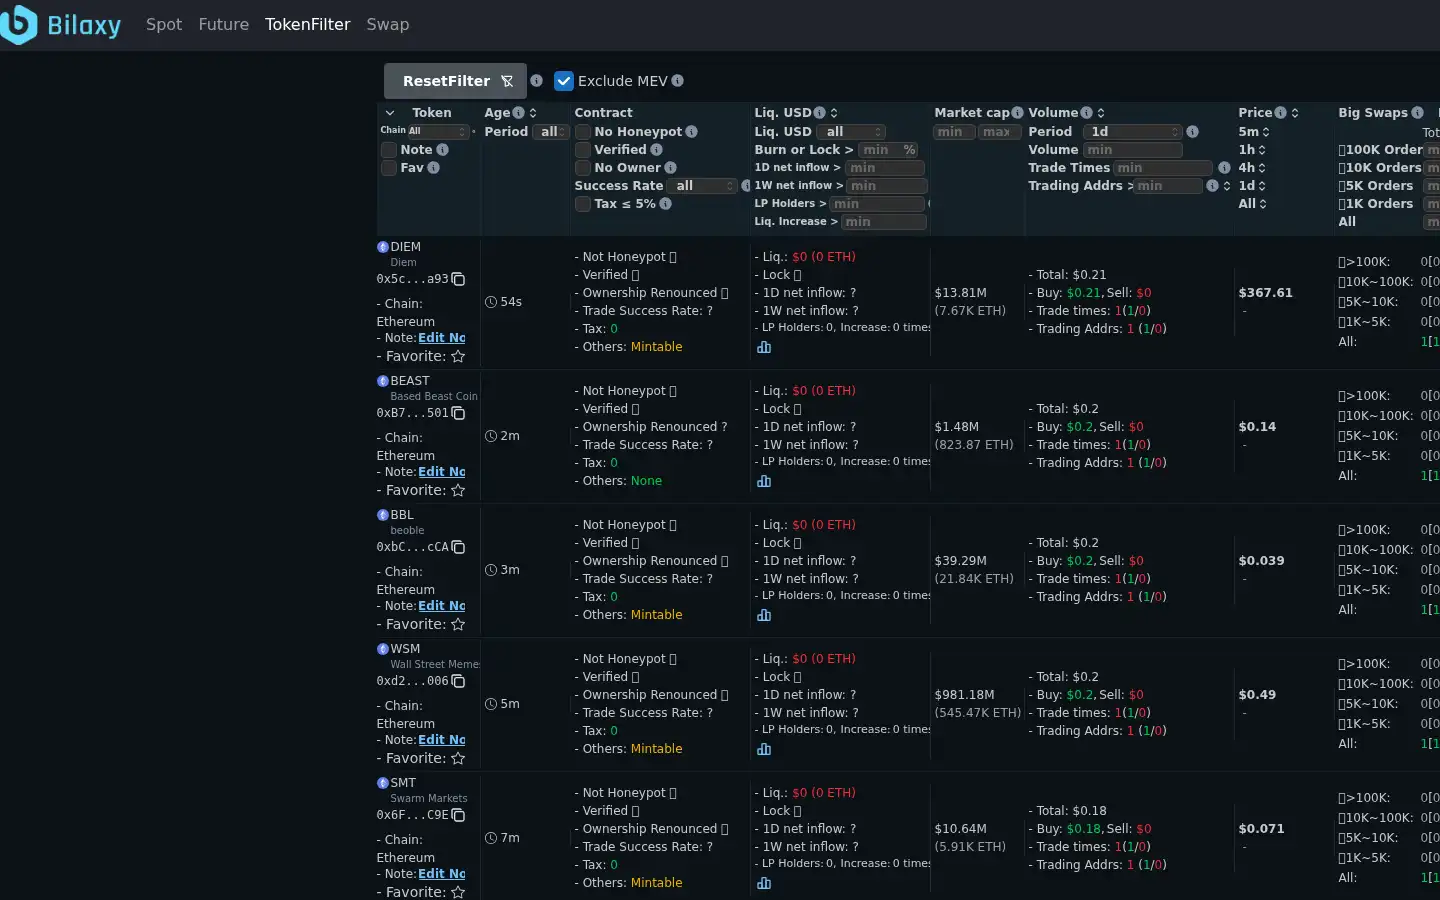
Task: Tick the Note filter checkbox
Action: click(389, 150)
